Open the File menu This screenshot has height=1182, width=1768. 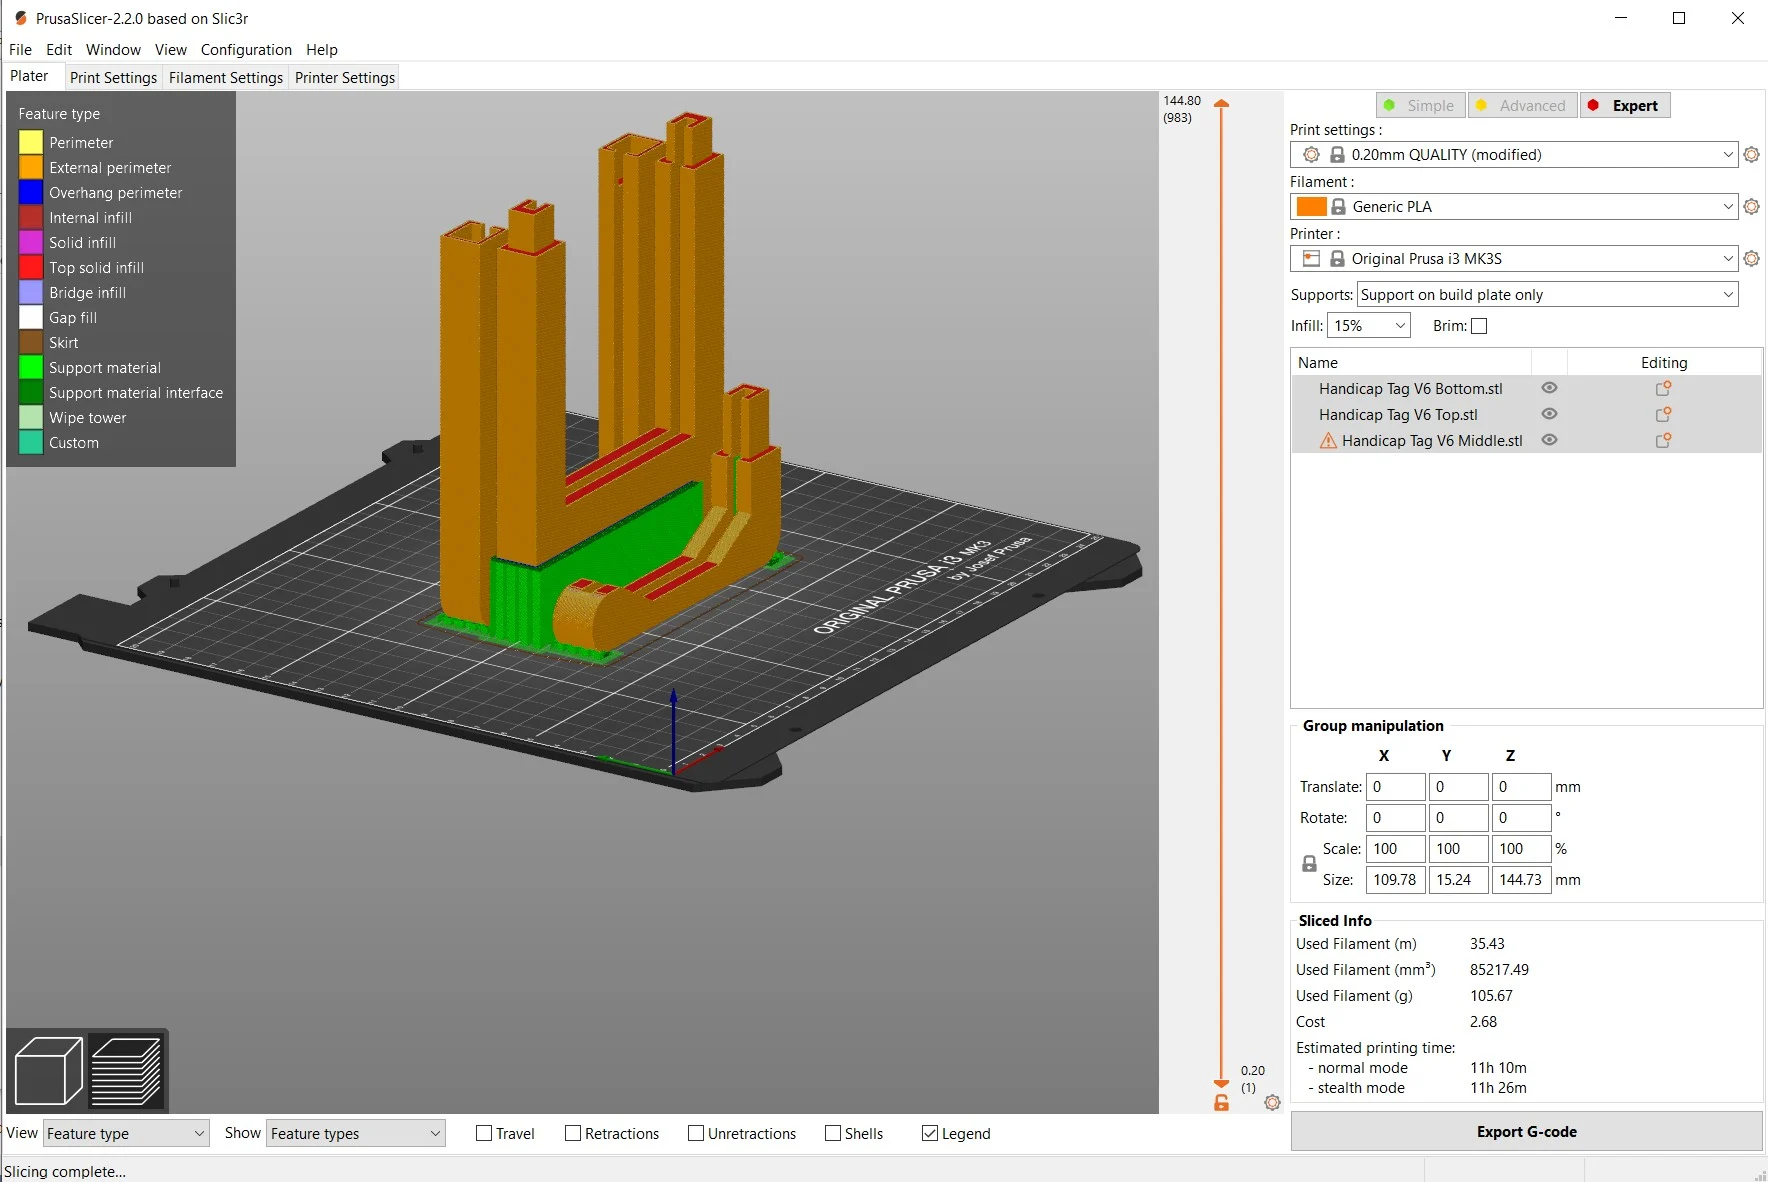[20, 50]
